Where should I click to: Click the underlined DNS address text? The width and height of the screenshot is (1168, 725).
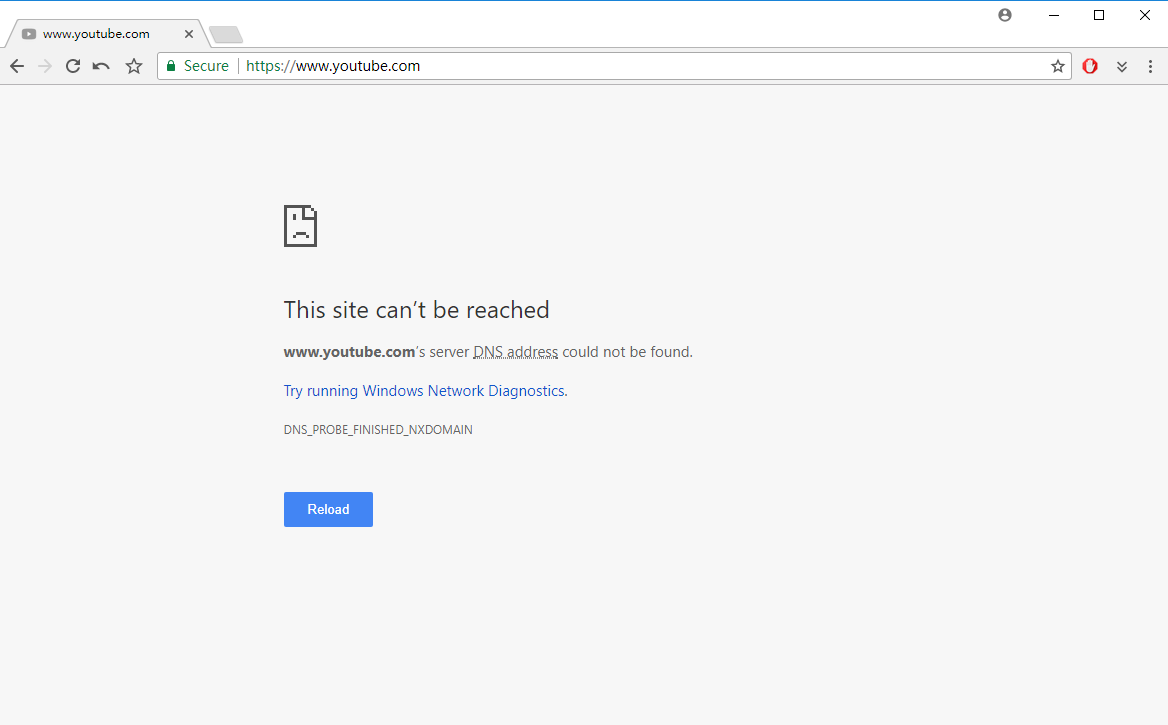pos(515,352)
